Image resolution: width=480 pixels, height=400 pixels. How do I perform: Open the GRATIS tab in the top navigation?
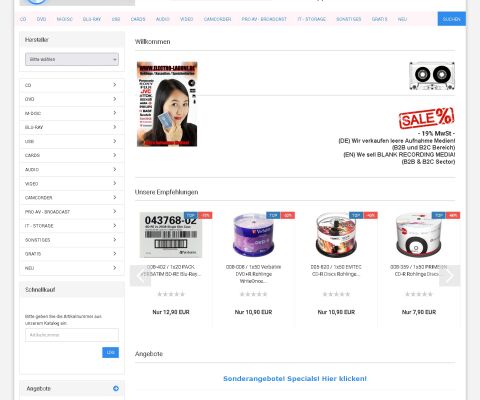coord(380,19)
